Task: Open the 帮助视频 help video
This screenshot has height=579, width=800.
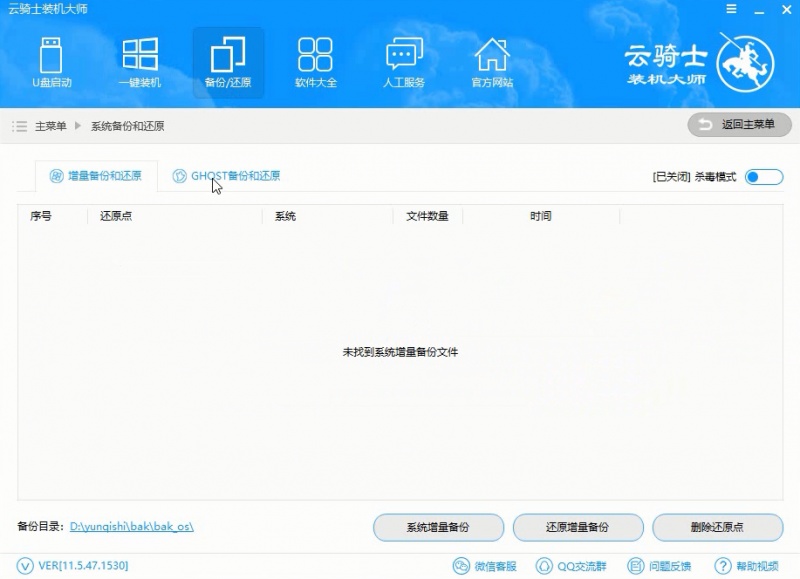Action: pyautogui.click(x=747, y=566)
